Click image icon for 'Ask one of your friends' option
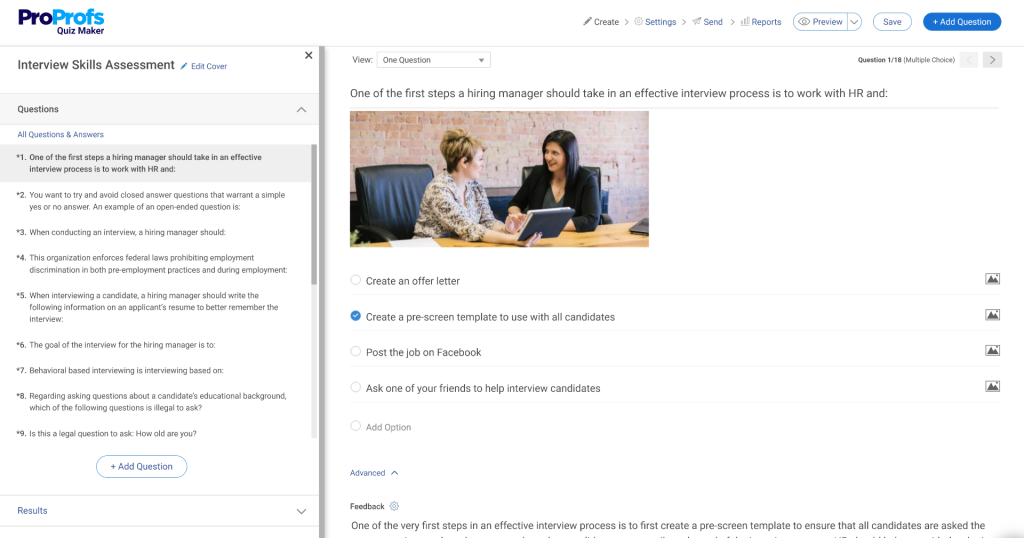 992,386
